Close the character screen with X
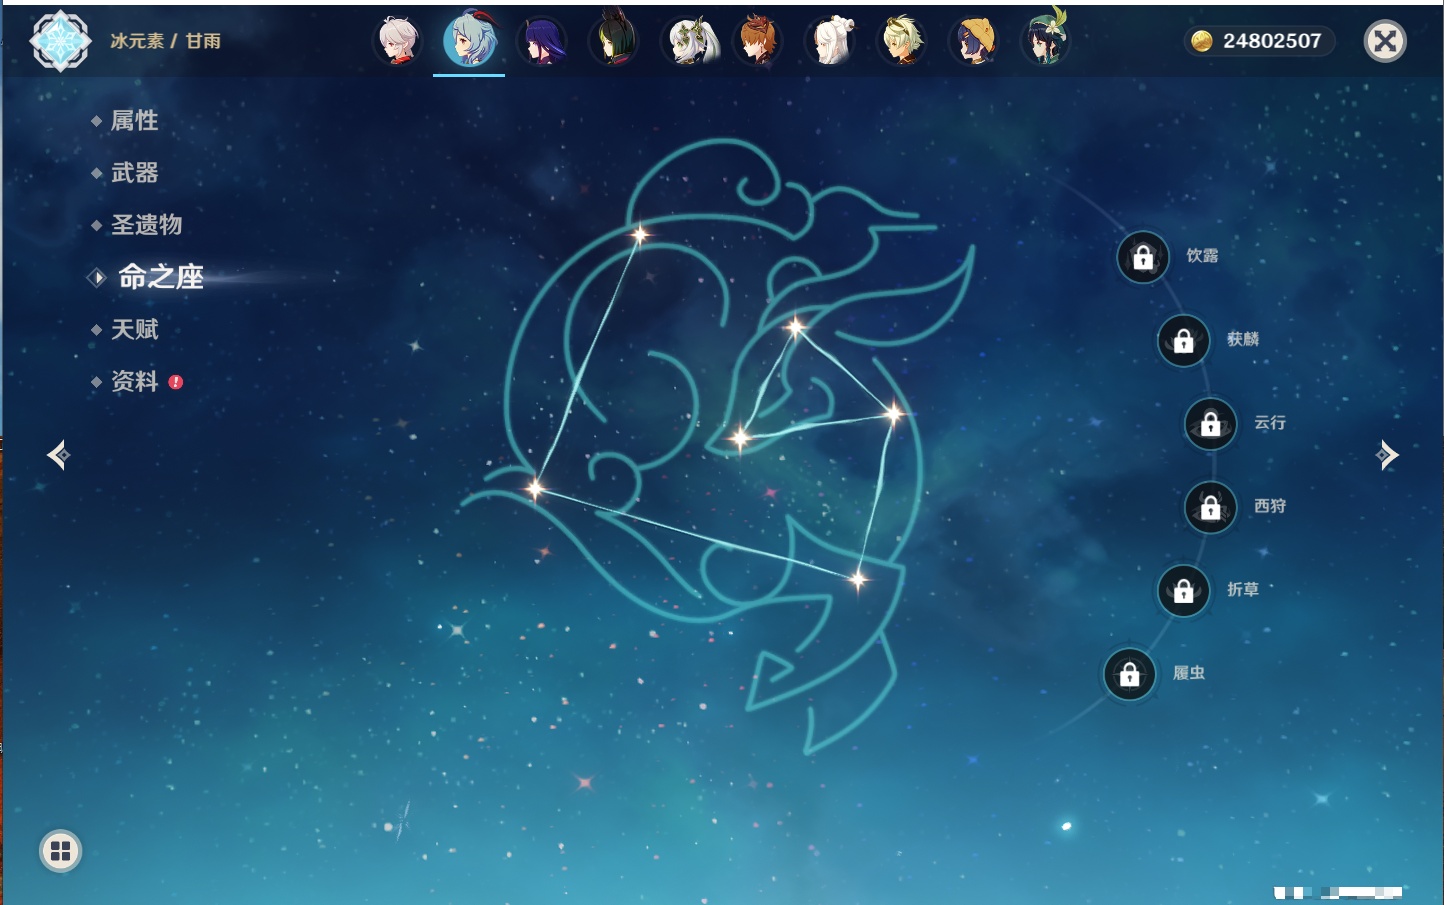This screenshot has height=905, width=1444. 1385,41
